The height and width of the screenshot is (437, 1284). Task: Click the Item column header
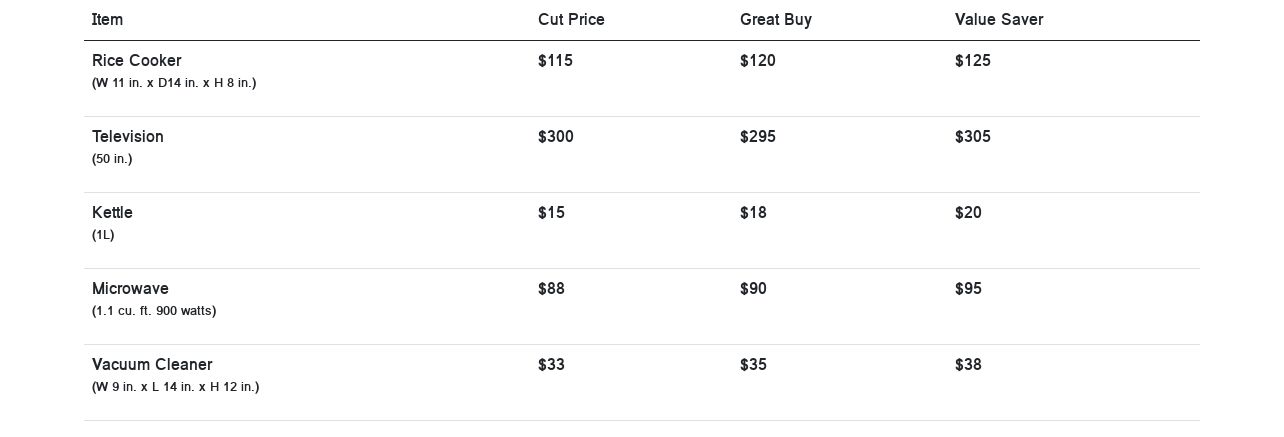point(107,20)
